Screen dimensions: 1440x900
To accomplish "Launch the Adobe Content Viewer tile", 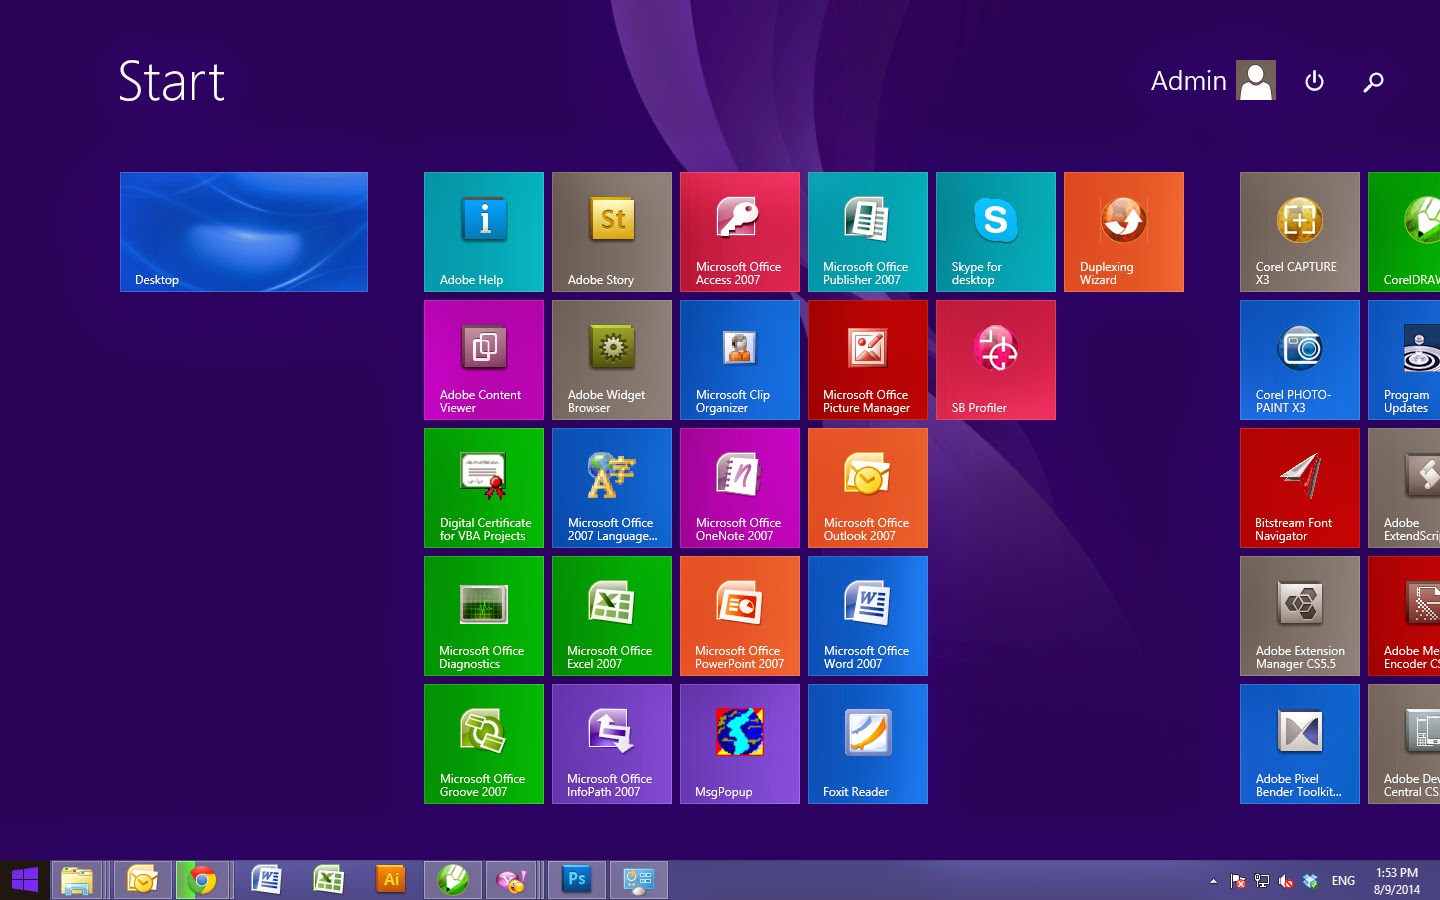I will [484, 360].
